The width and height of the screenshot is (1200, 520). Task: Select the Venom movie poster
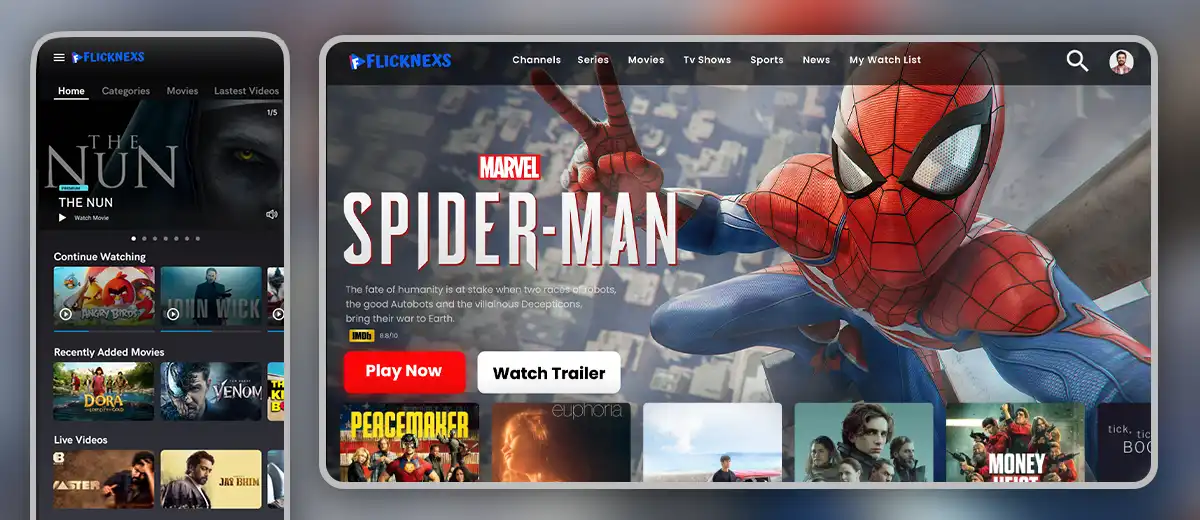click(211, 391)
